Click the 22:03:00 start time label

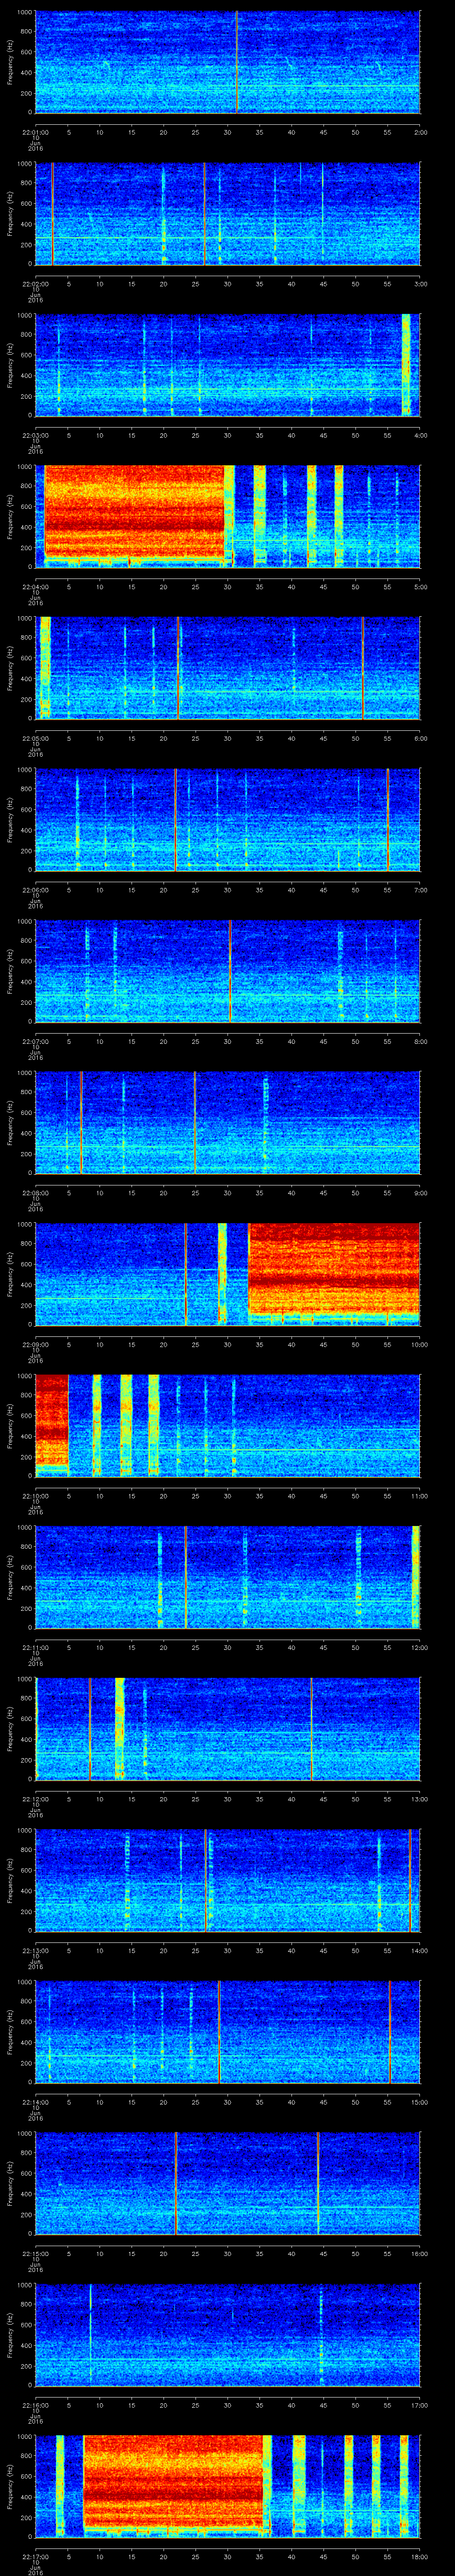click(x=35, y=435)
